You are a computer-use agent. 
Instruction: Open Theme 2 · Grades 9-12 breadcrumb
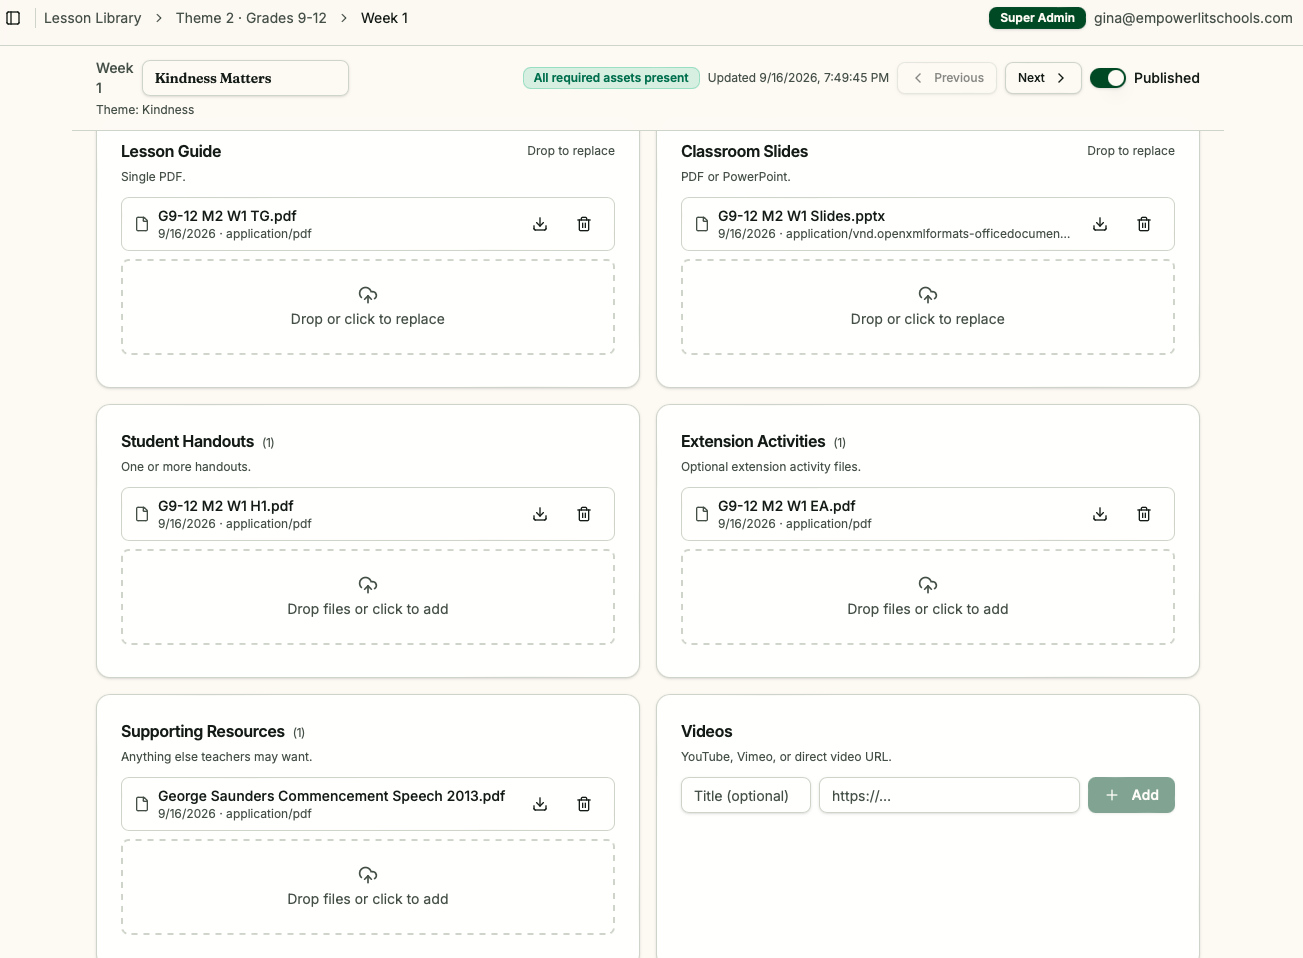tap(251, 18)
